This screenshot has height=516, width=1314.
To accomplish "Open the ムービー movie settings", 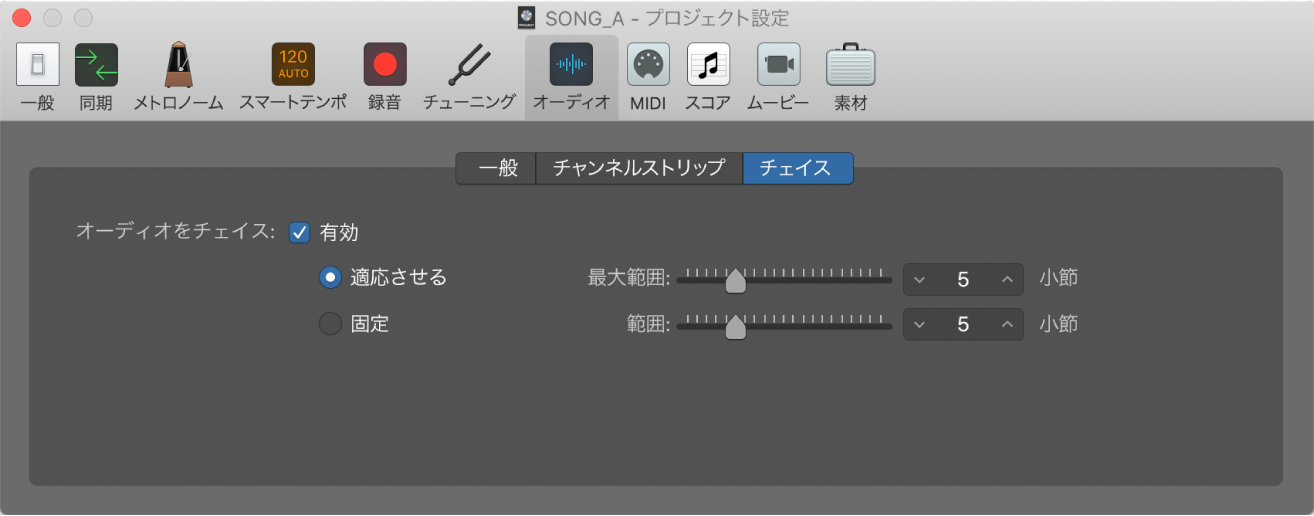I will click(x=778, y=76).
